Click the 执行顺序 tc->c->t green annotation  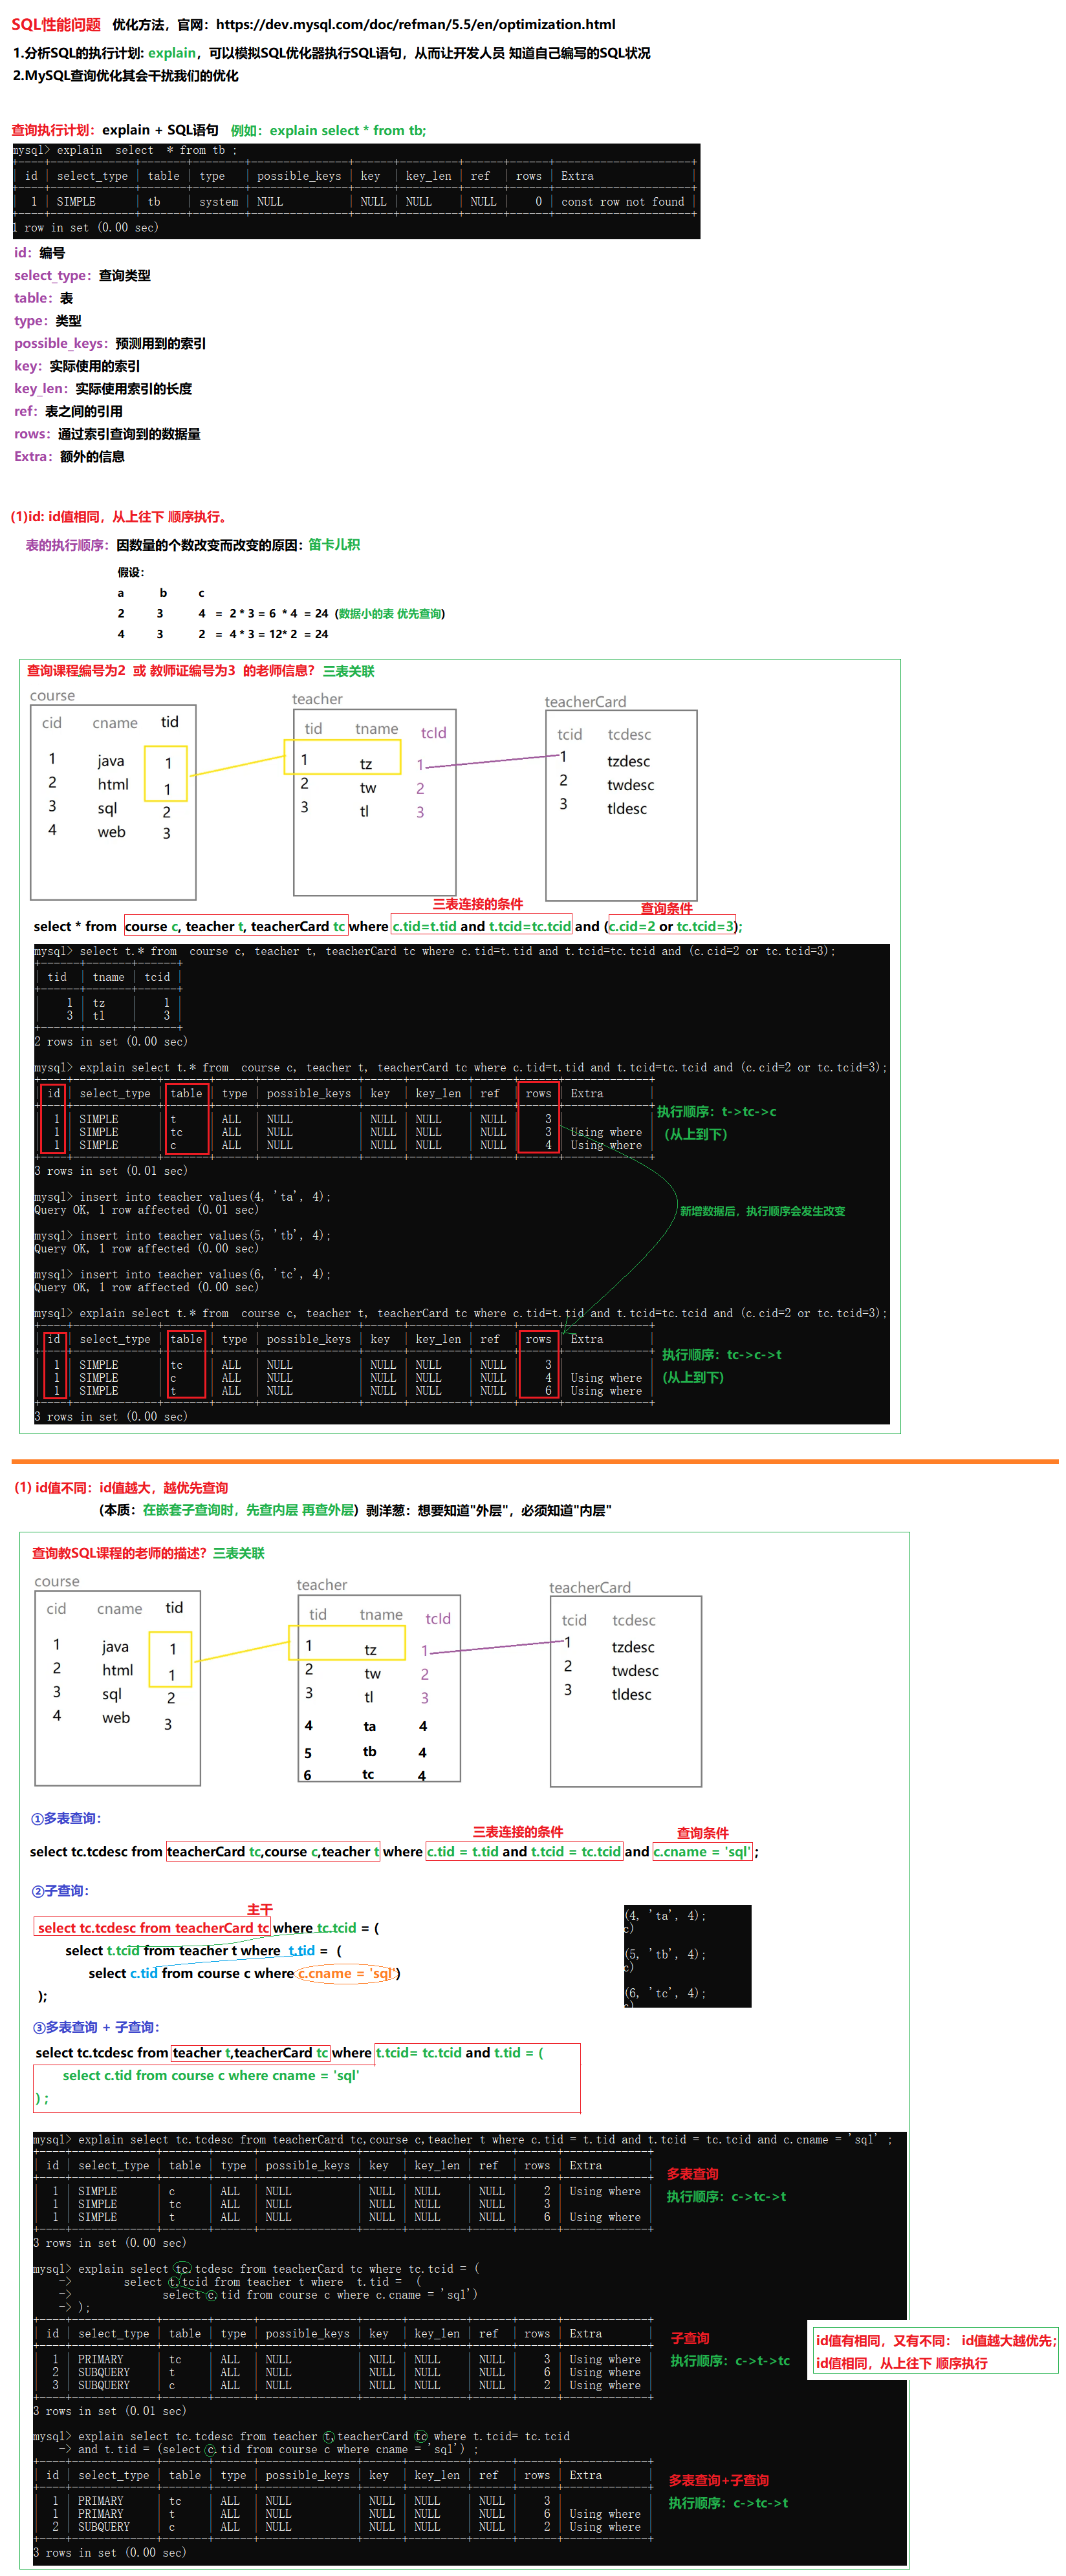(x=721, y=1354)
